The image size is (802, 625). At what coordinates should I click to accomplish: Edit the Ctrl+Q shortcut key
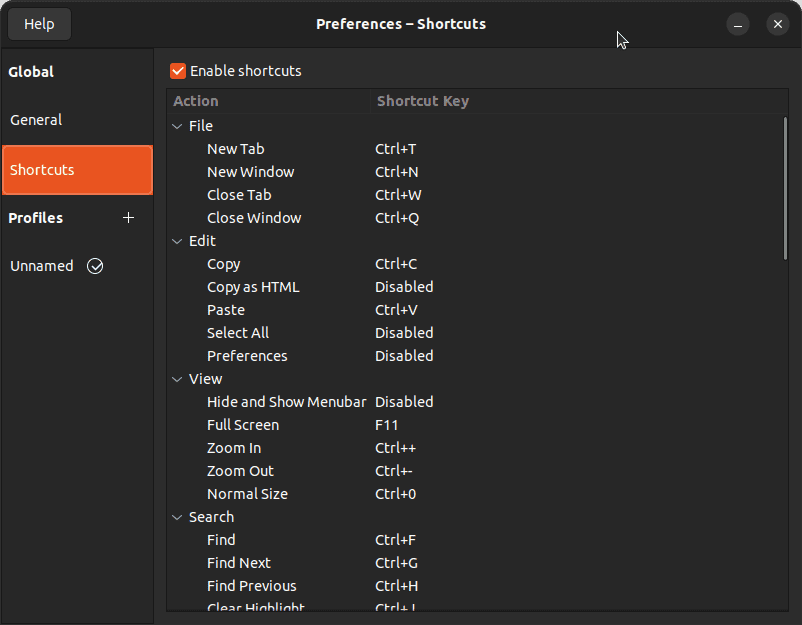click(397, 218)
